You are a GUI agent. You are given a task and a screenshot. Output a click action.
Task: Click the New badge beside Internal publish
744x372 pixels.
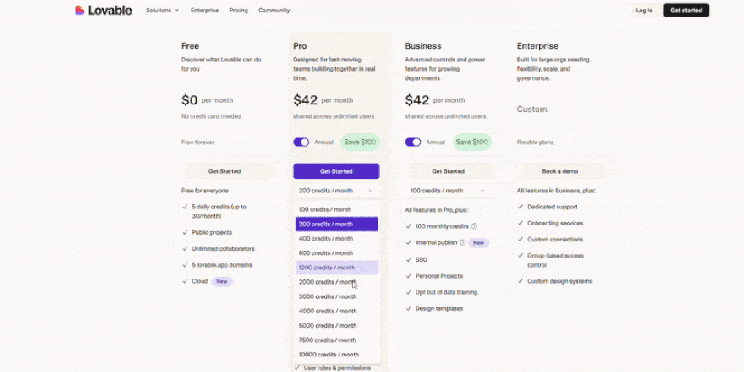[478, 242]
